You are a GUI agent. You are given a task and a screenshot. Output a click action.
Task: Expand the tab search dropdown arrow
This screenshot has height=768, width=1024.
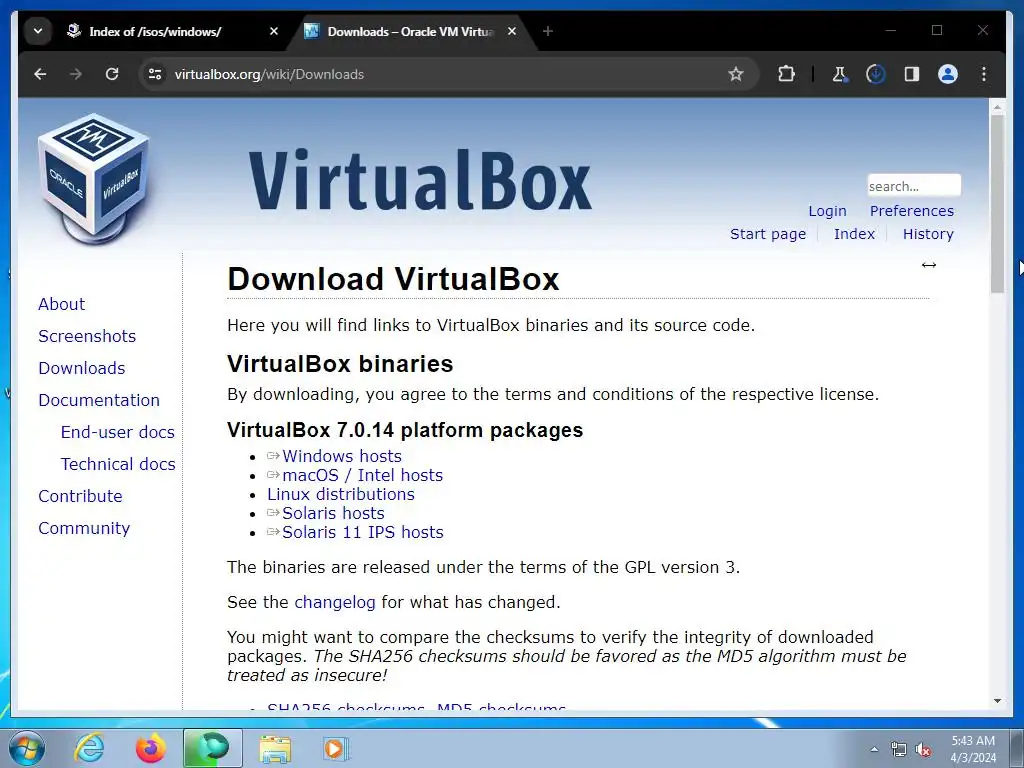click(x=38, y=31)
